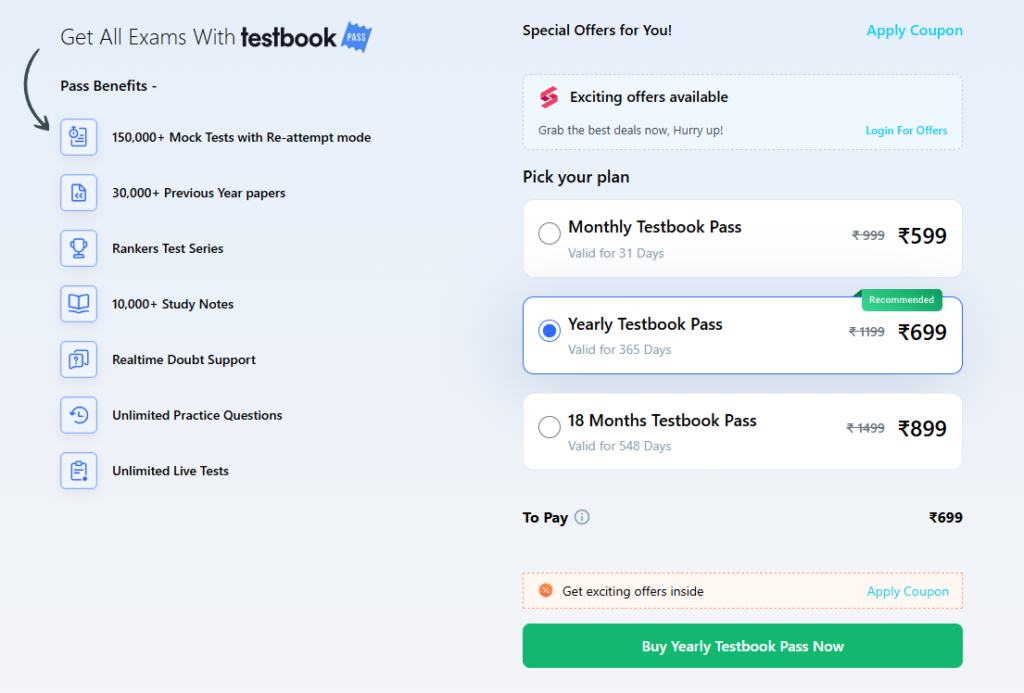Image resolution: width=1024 pixels, height=693 pixels.
Task: Click the ₹699 yearly plan price
Action: point(922,332)
